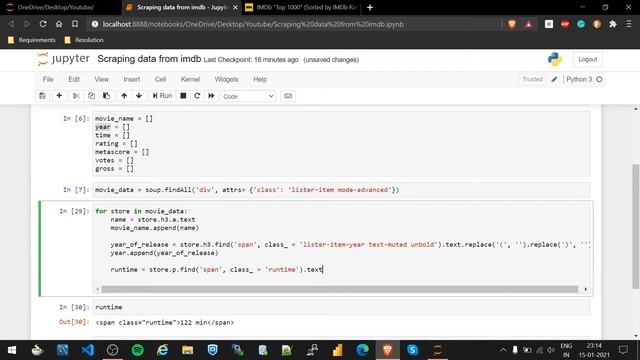The width and height of the screenshot is (640, 360).
Task: Click the runtime line in the for loop cell
Action: 217,269
